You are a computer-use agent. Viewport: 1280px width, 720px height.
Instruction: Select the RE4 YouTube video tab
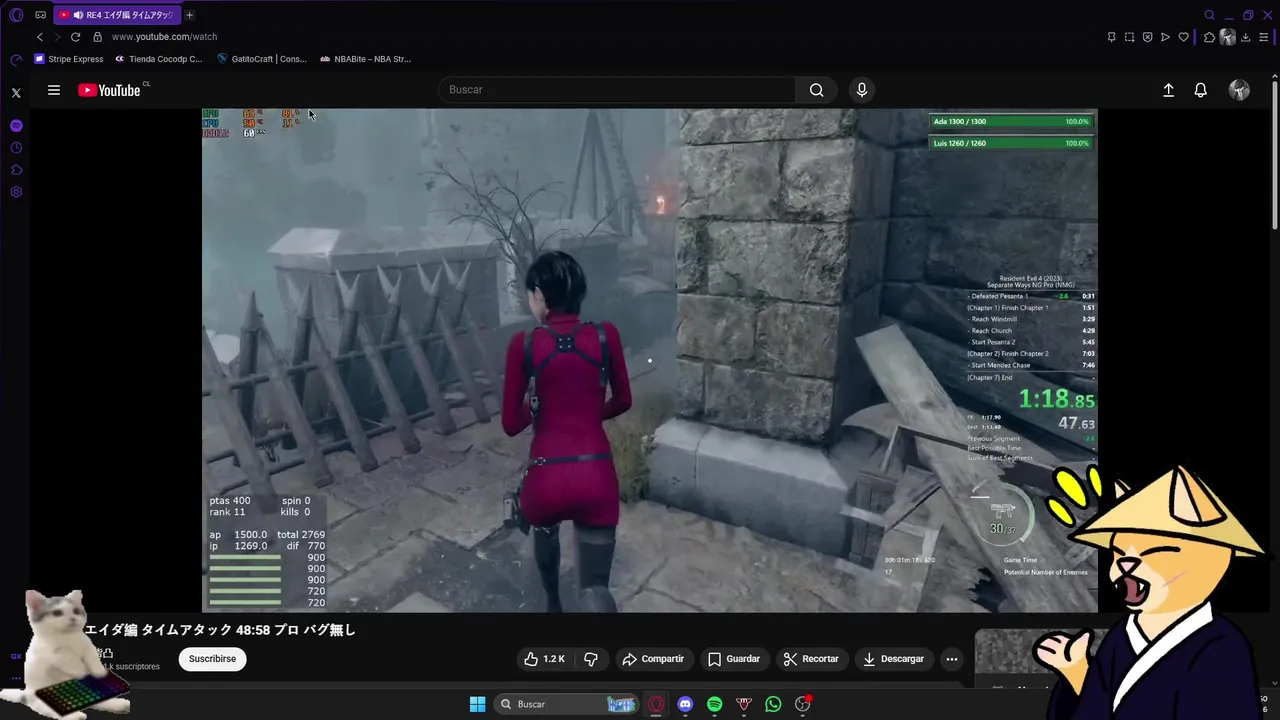pos(118,15)
